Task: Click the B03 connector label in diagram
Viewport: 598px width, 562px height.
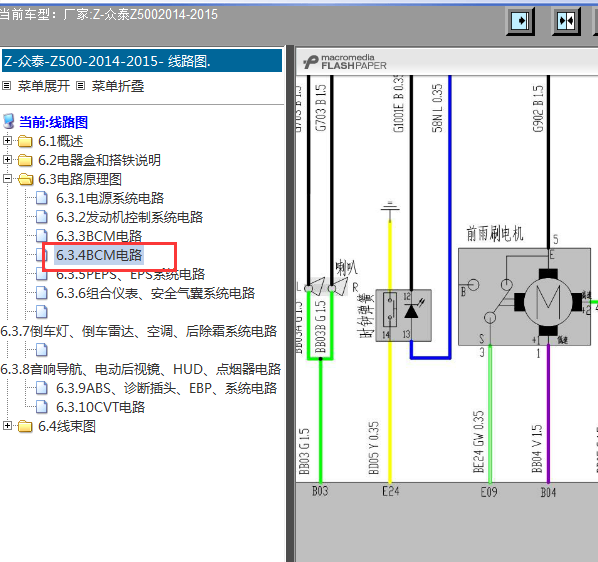Action: [x=320, y=491]
